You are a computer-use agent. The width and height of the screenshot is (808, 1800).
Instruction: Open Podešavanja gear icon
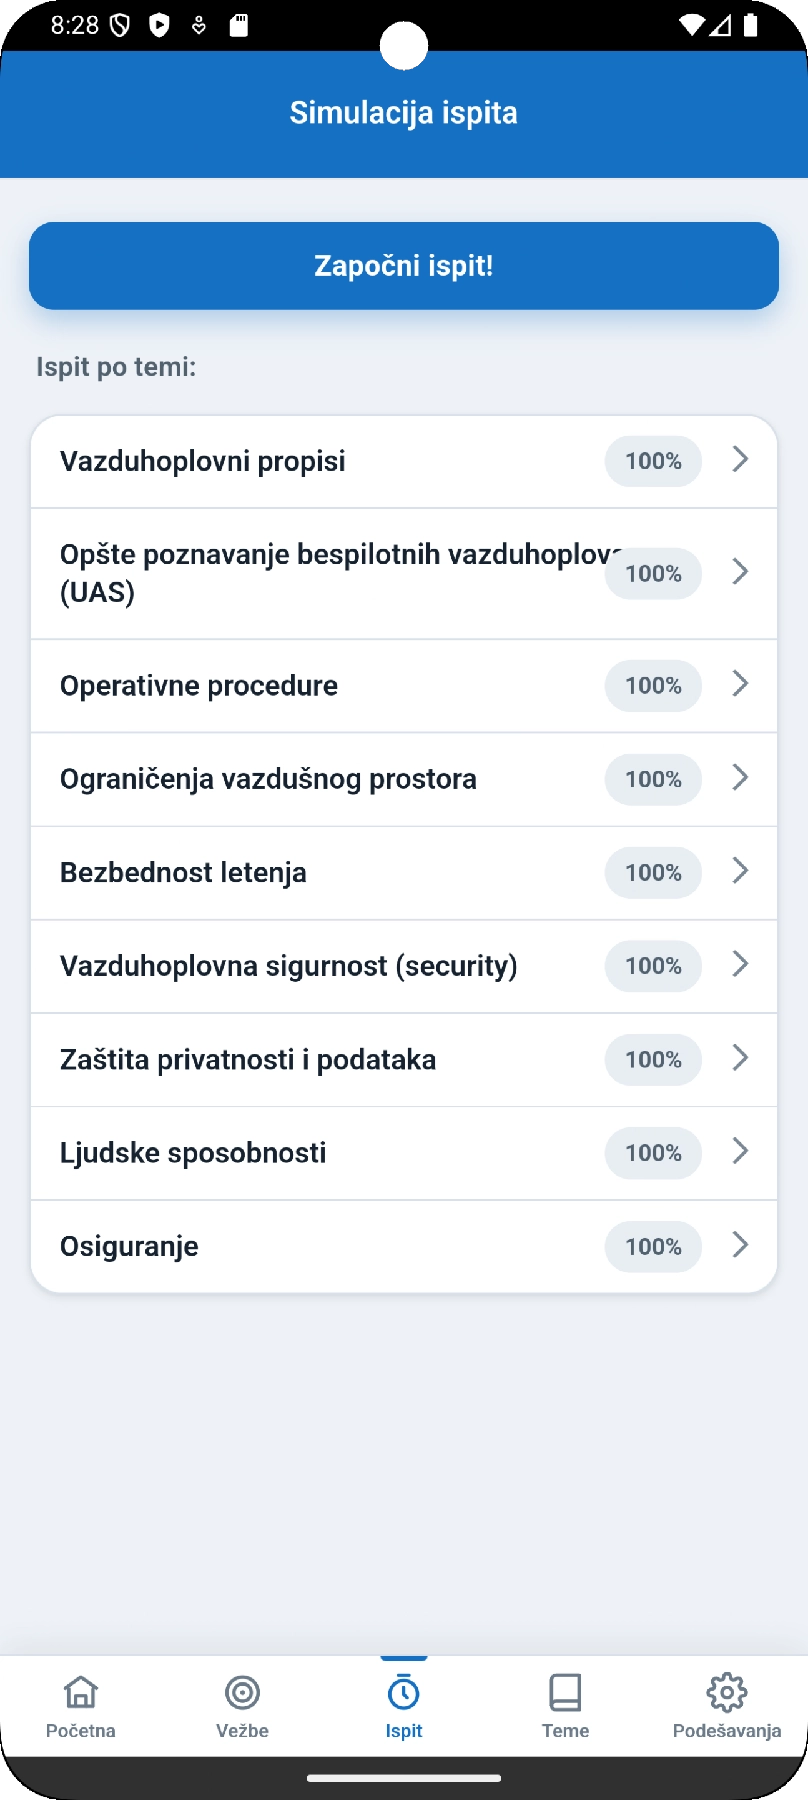pyautogui.click(x=727, y=1692)
